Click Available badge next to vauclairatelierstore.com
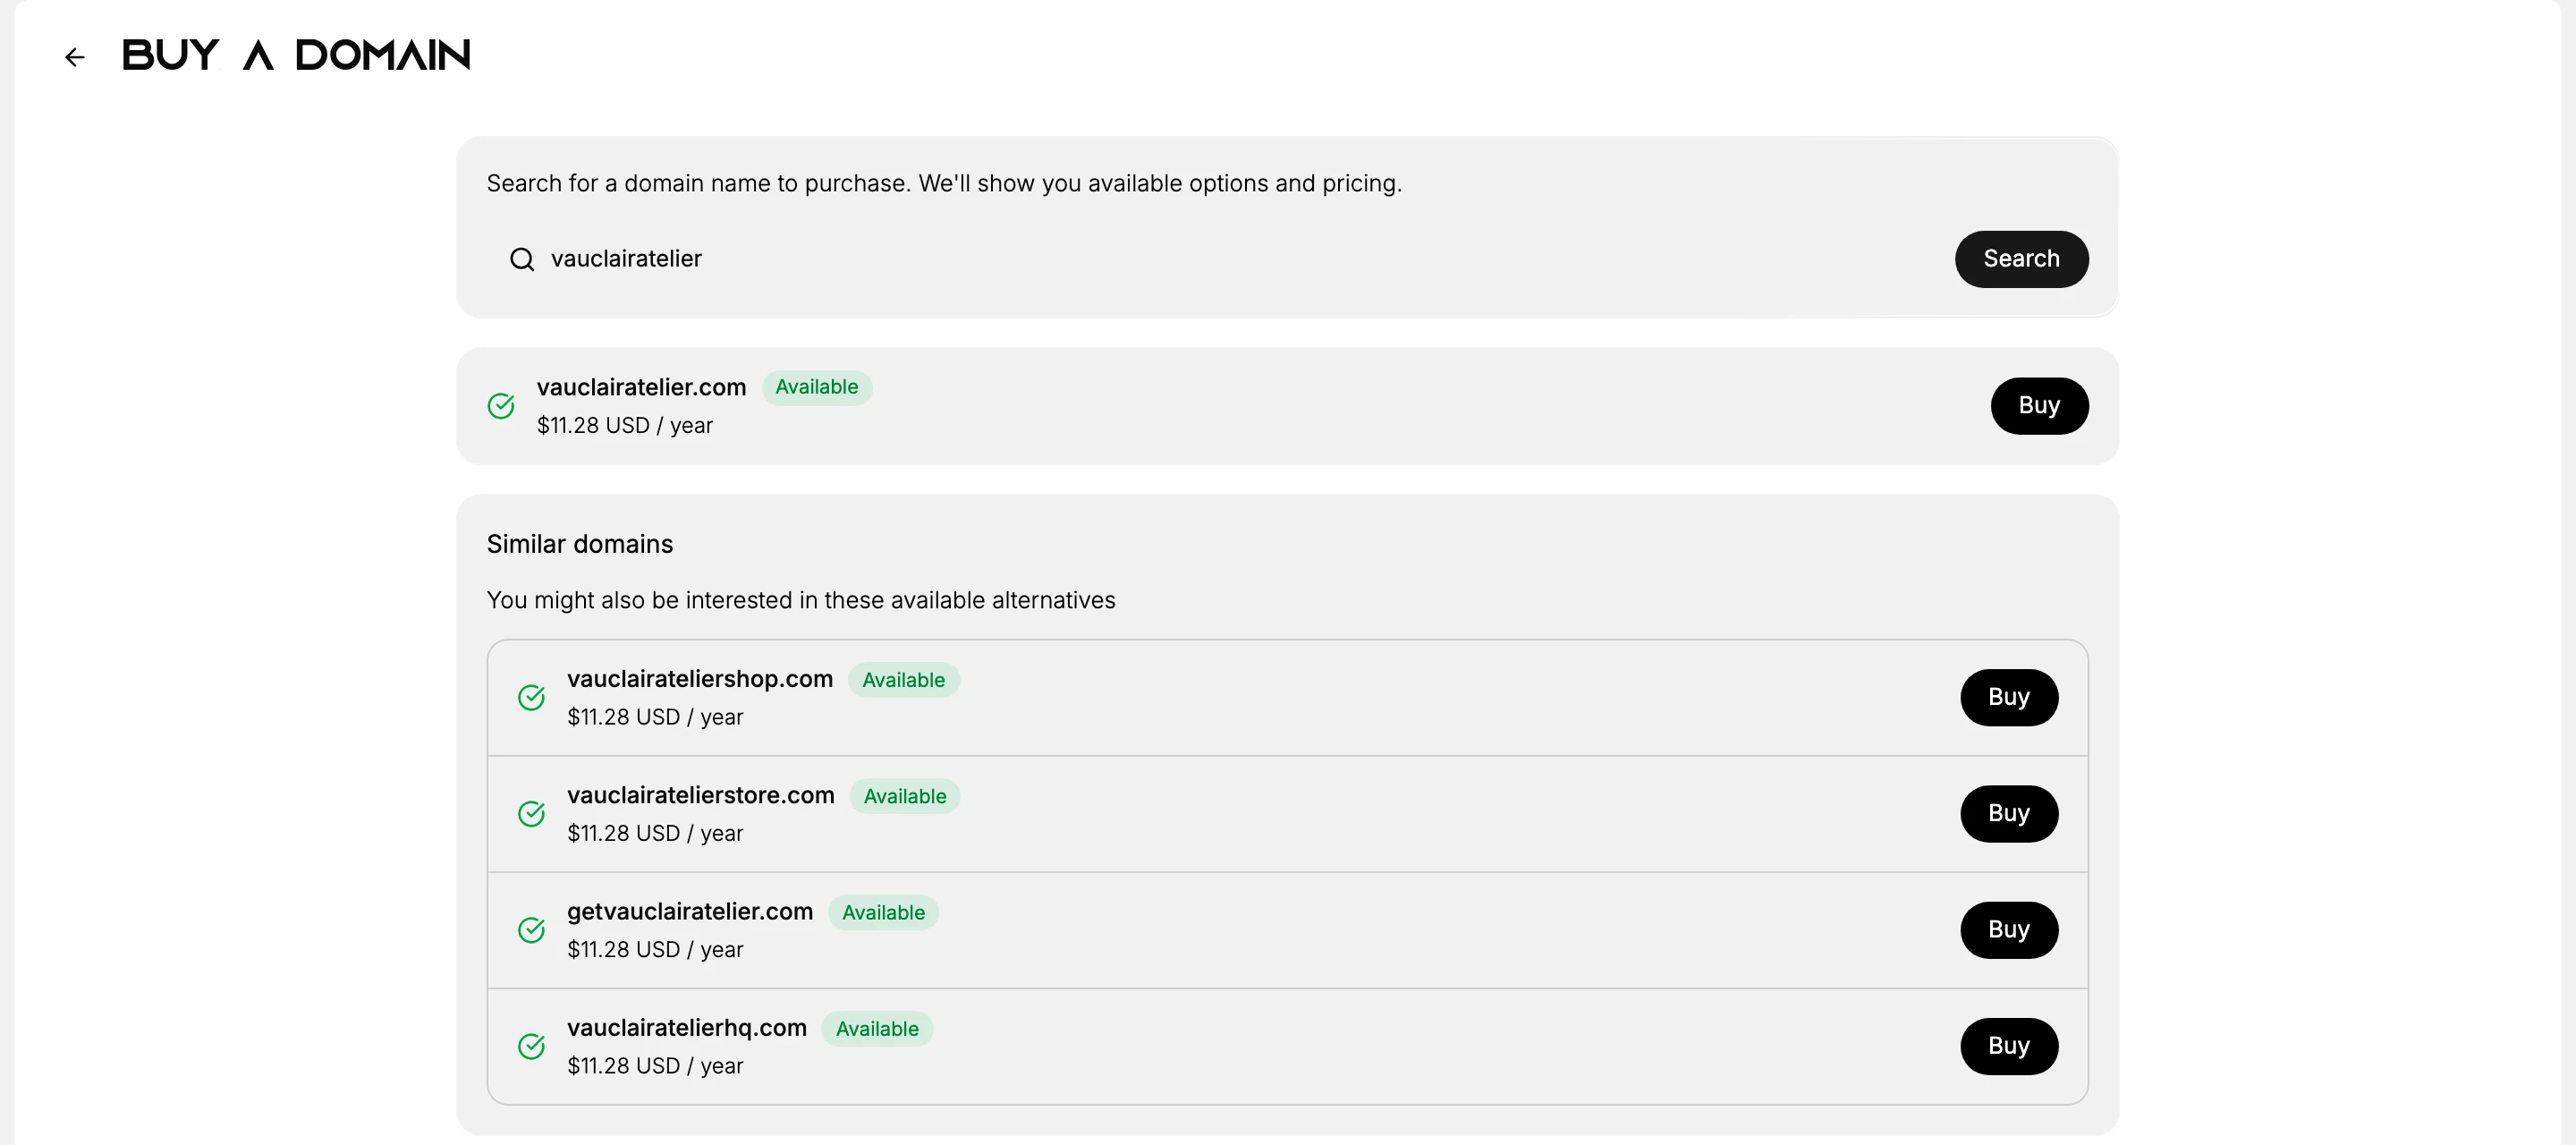The image size is (2576, 1145). tap(904, 796)
